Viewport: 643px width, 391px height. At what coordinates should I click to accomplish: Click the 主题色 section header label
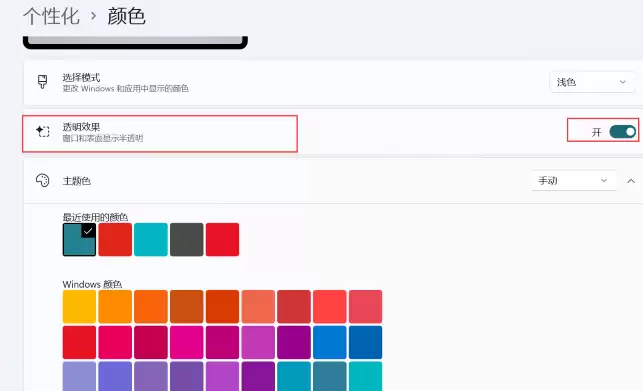pyautogui.click(x=77, y=181)
